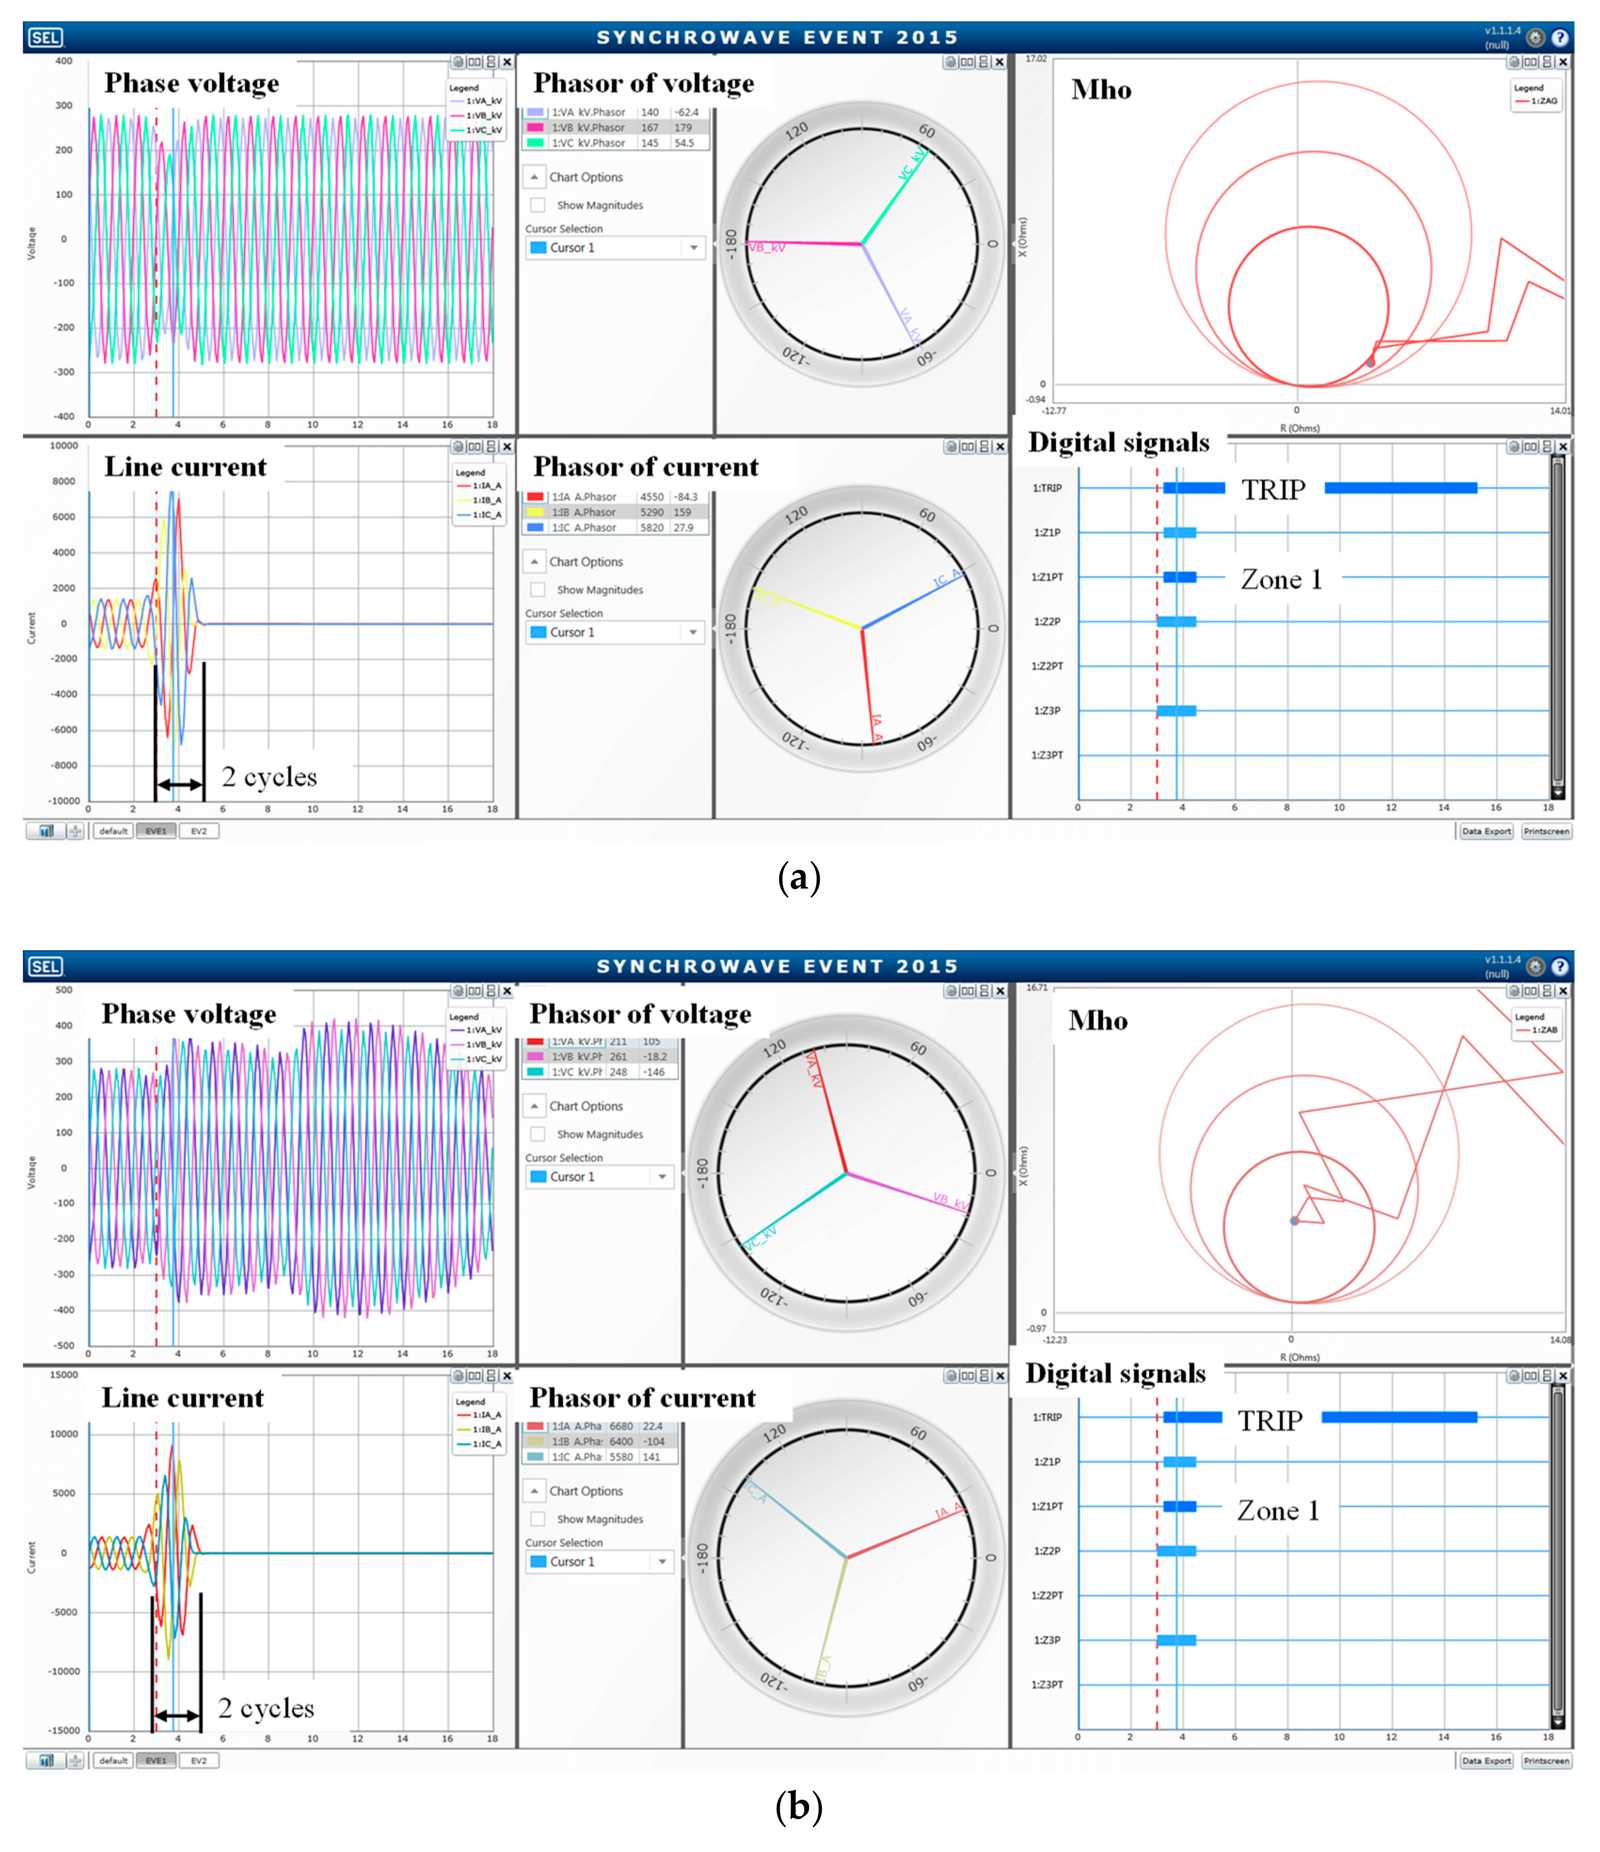
Task: Select the EVE1 tab in window (b)
Action: click(x=156, y=1760)
